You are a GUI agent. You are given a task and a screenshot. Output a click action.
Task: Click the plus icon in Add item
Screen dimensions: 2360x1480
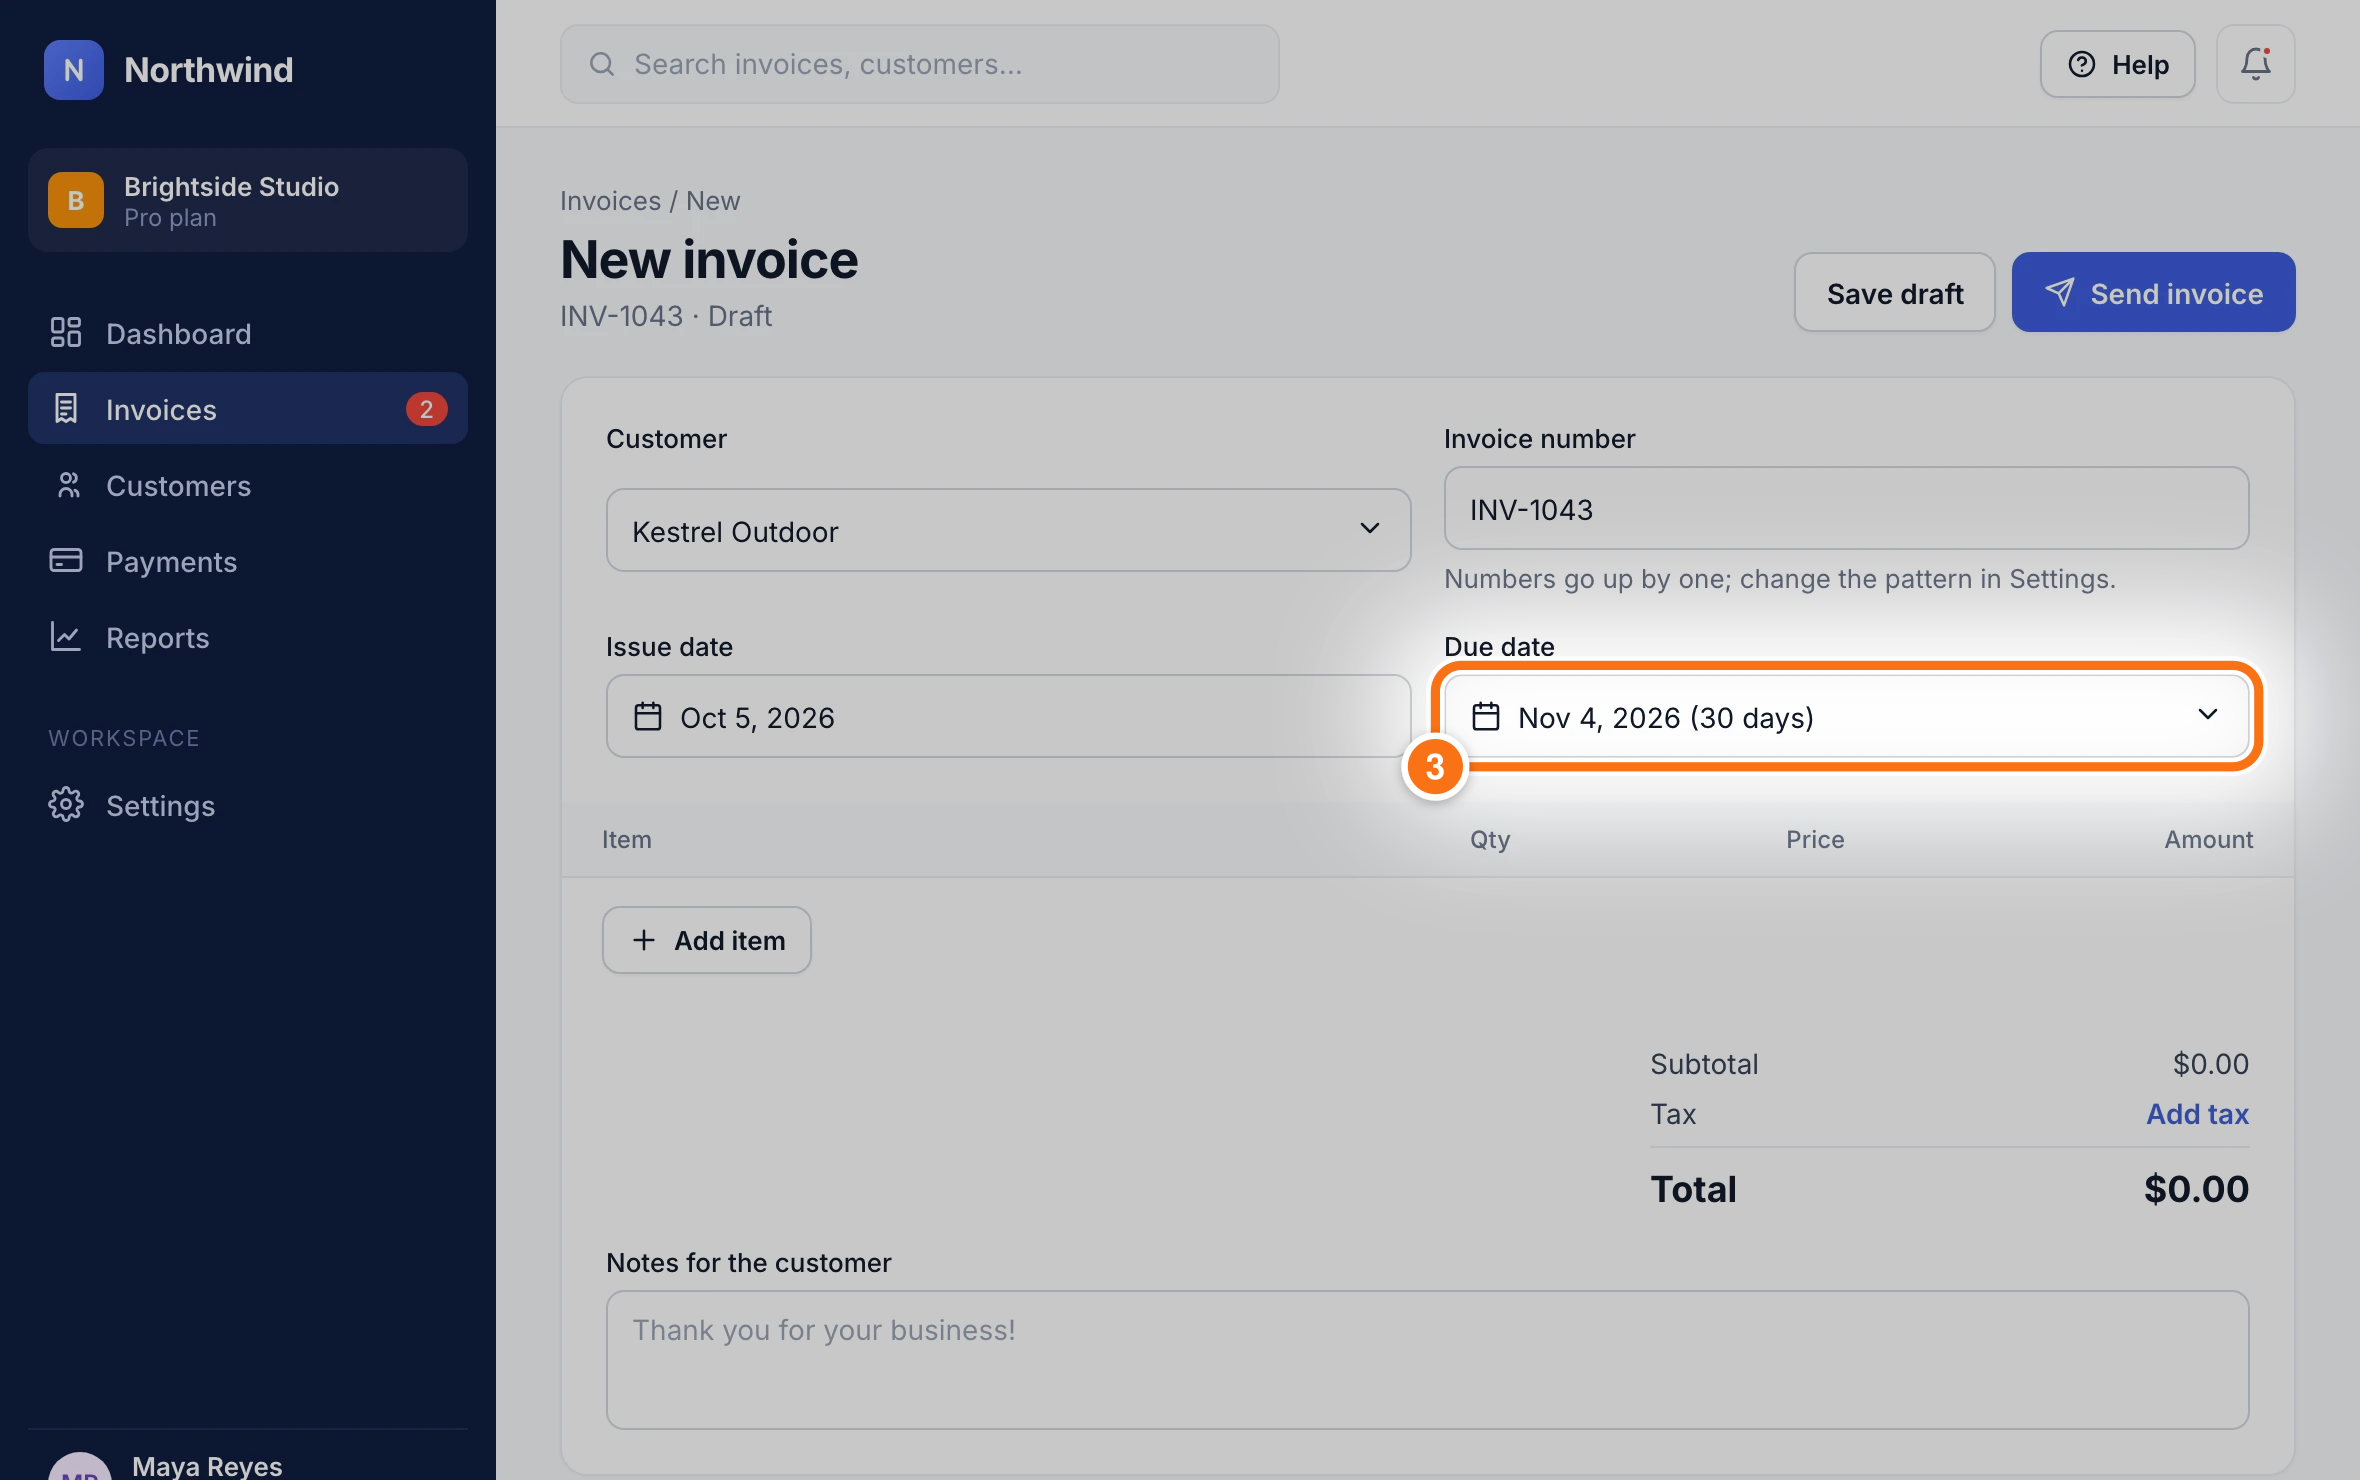point(644,941)
